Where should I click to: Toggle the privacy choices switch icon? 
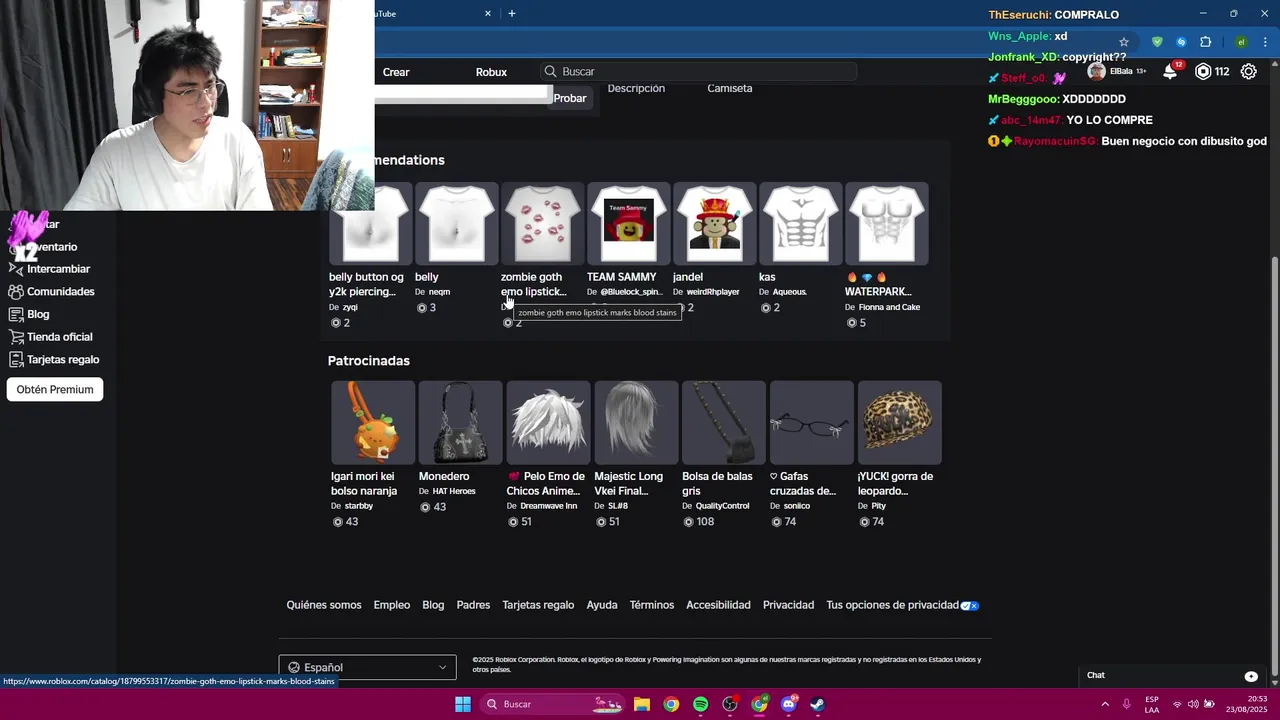(x=970, y=605)
